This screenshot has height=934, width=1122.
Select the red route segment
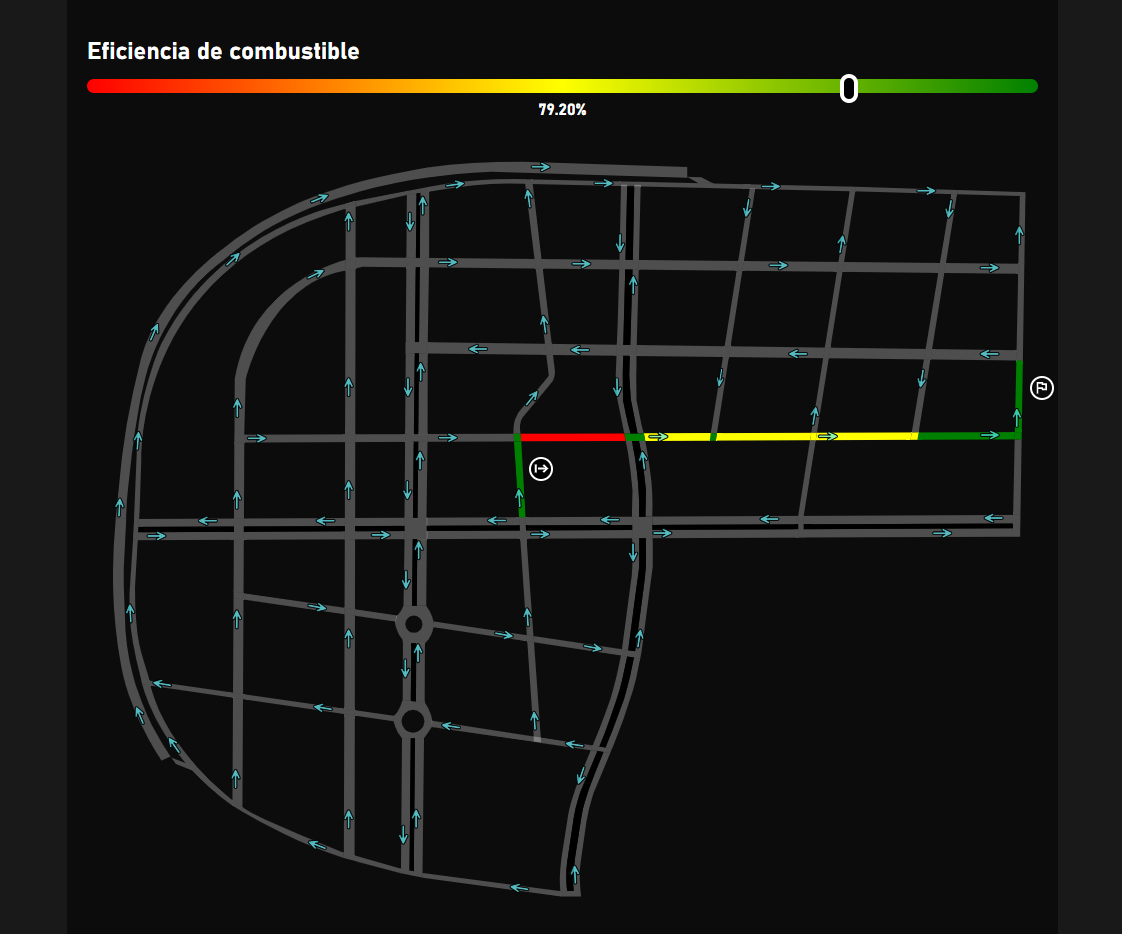pyautogui.click(x=572, y=437)
